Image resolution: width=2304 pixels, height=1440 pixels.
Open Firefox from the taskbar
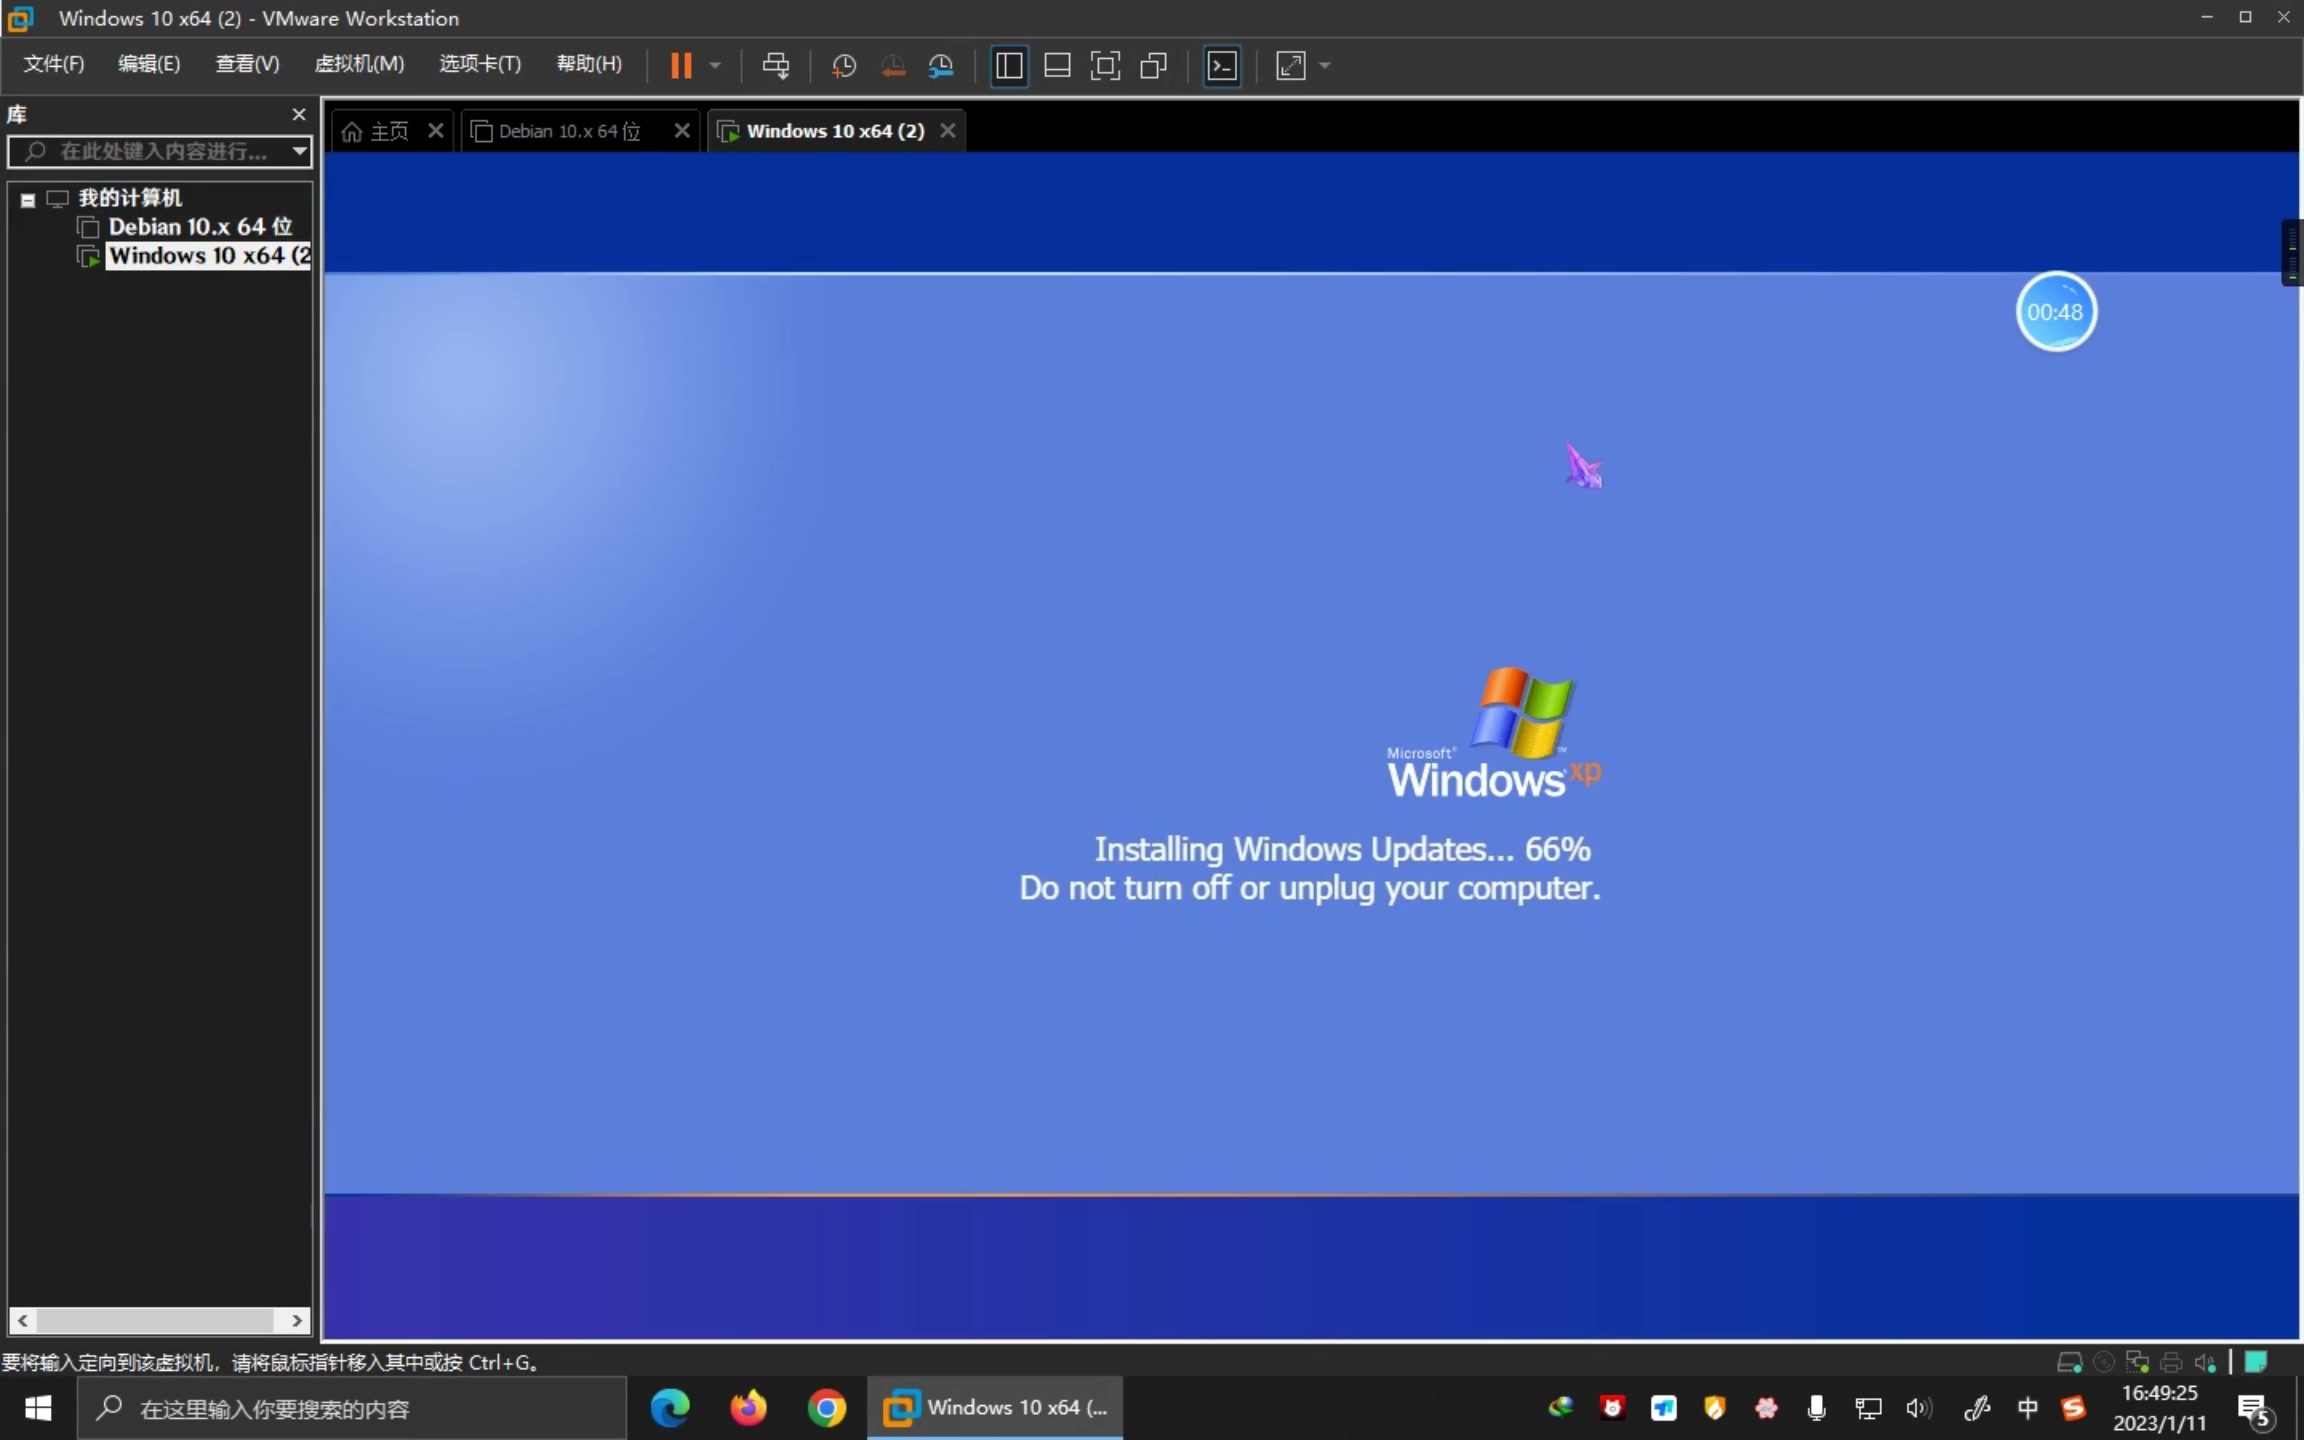pos(748,1407)
